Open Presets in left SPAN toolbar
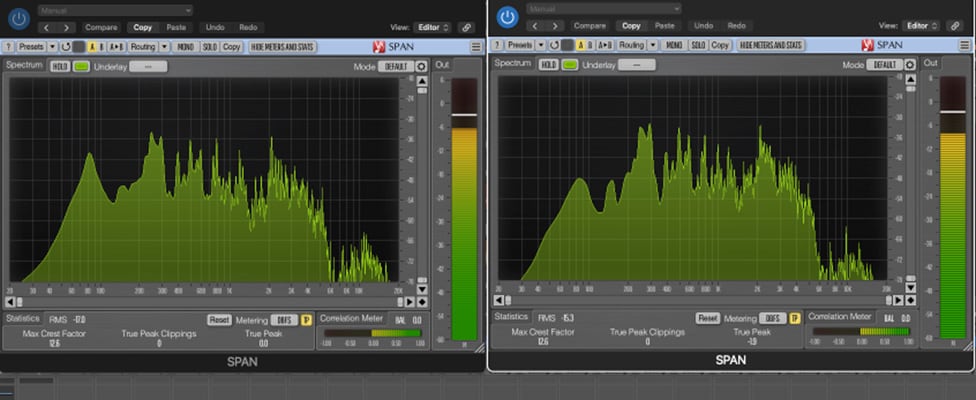 click(31, 47)
